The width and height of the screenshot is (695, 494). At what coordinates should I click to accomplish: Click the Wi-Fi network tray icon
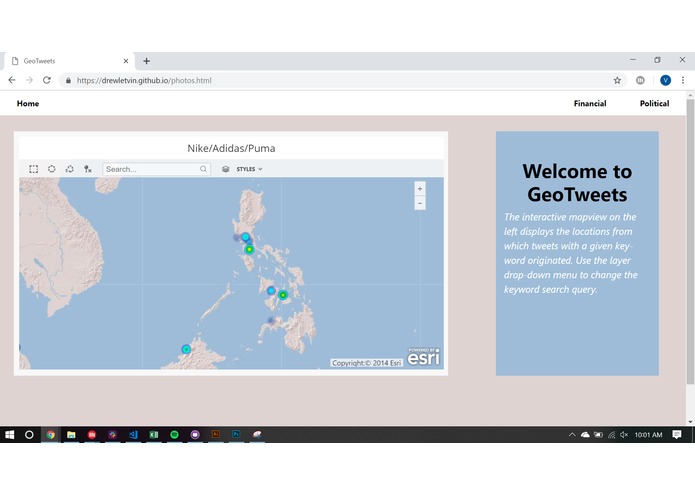tap(612, 435)
